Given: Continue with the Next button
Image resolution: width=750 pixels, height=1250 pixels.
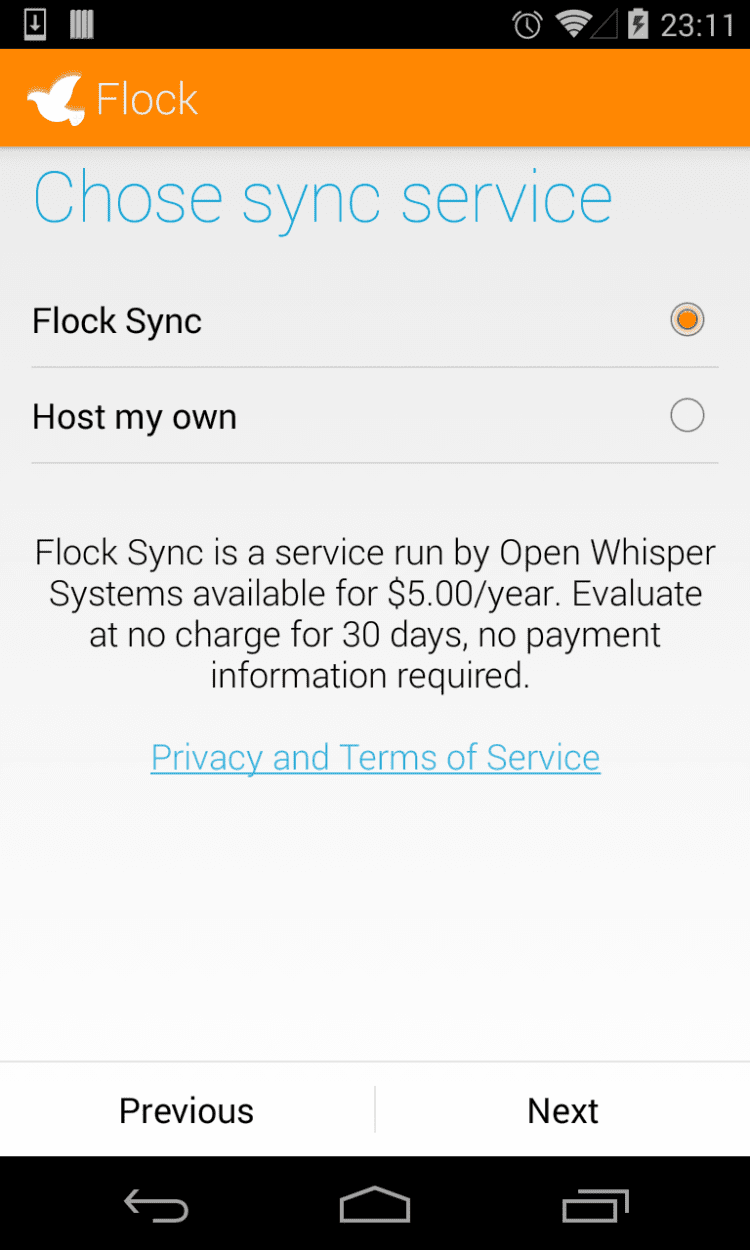Looking at the screenshot, I should coord(563,1110).
